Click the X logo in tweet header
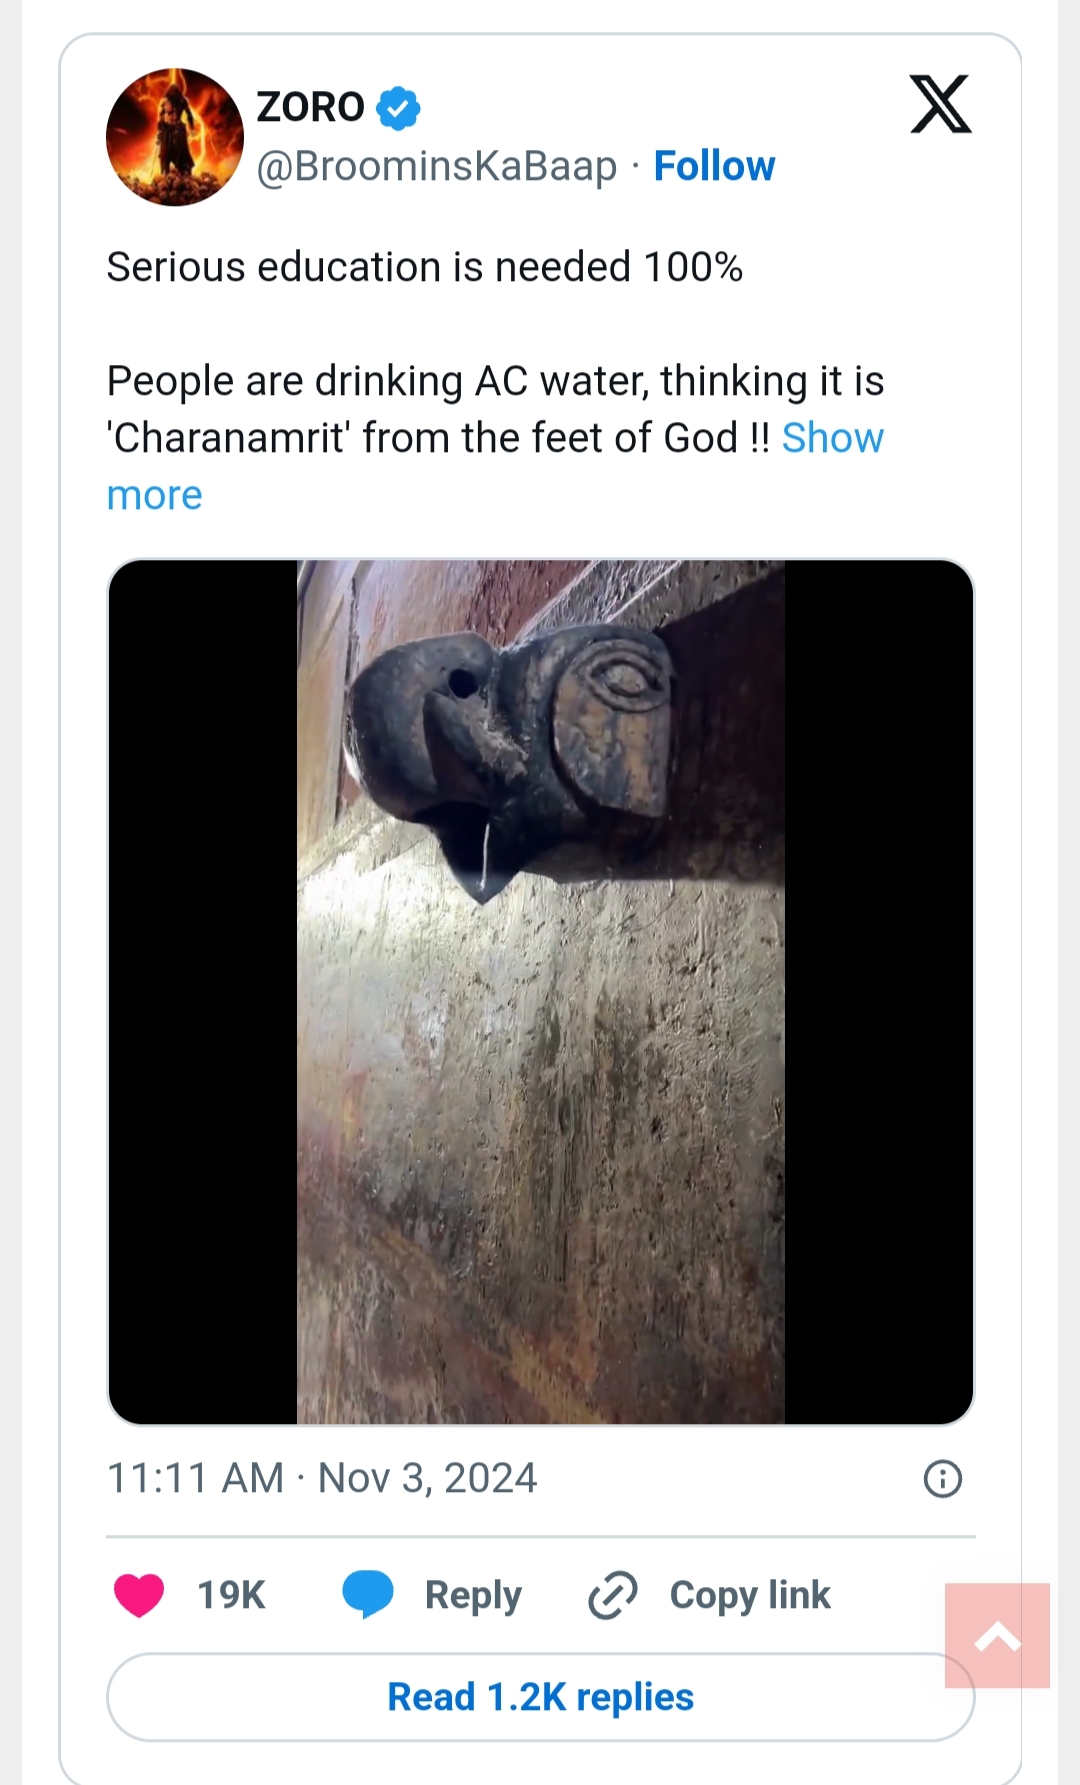Screen dimensions: 1080x1785 [940, 104]
